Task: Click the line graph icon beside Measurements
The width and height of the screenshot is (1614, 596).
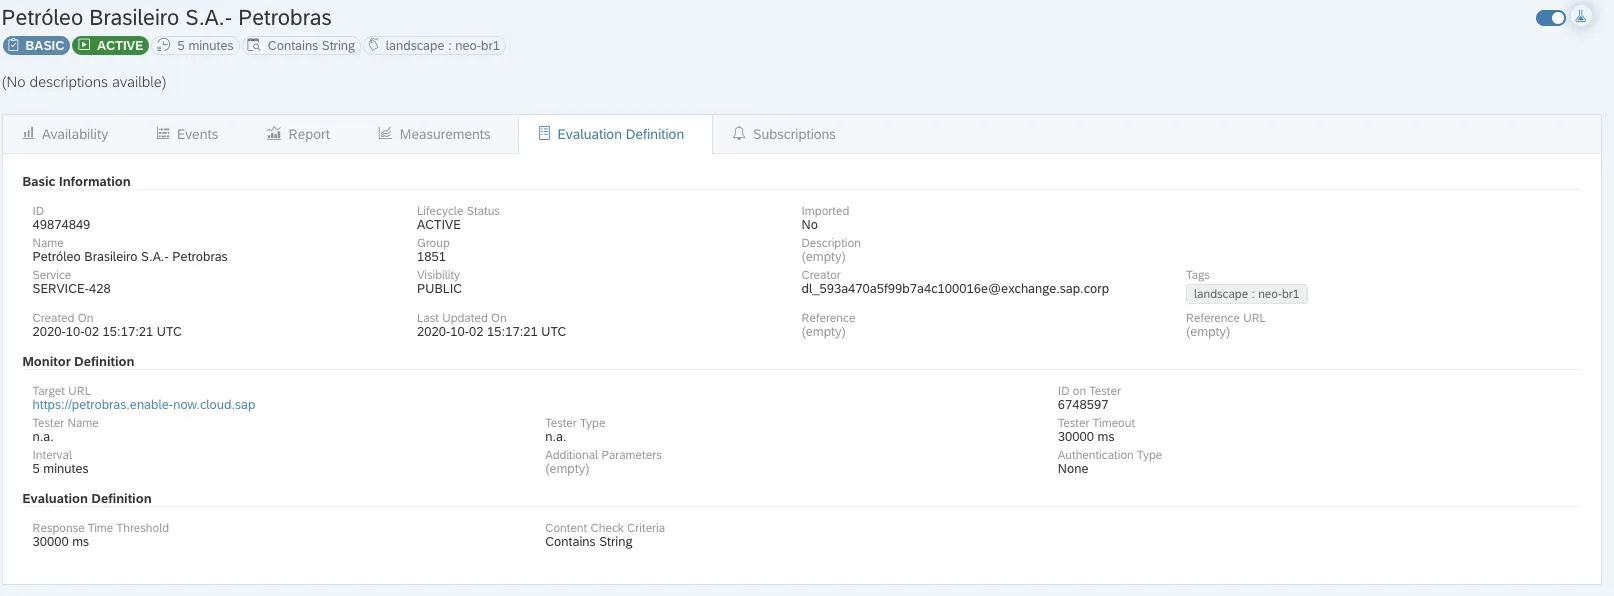Action: [385, 133]
